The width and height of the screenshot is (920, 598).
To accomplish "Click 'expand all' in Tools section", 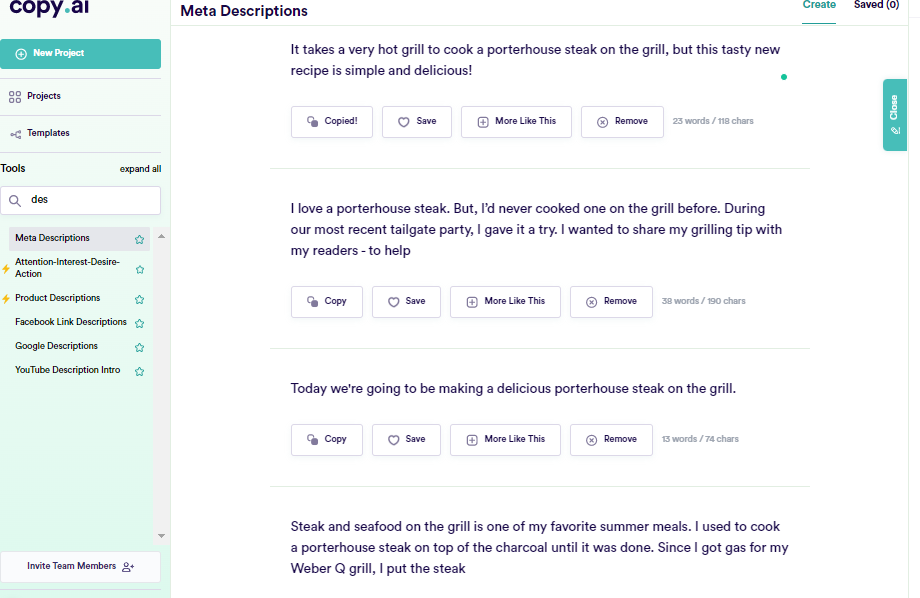I will [140, 169].
